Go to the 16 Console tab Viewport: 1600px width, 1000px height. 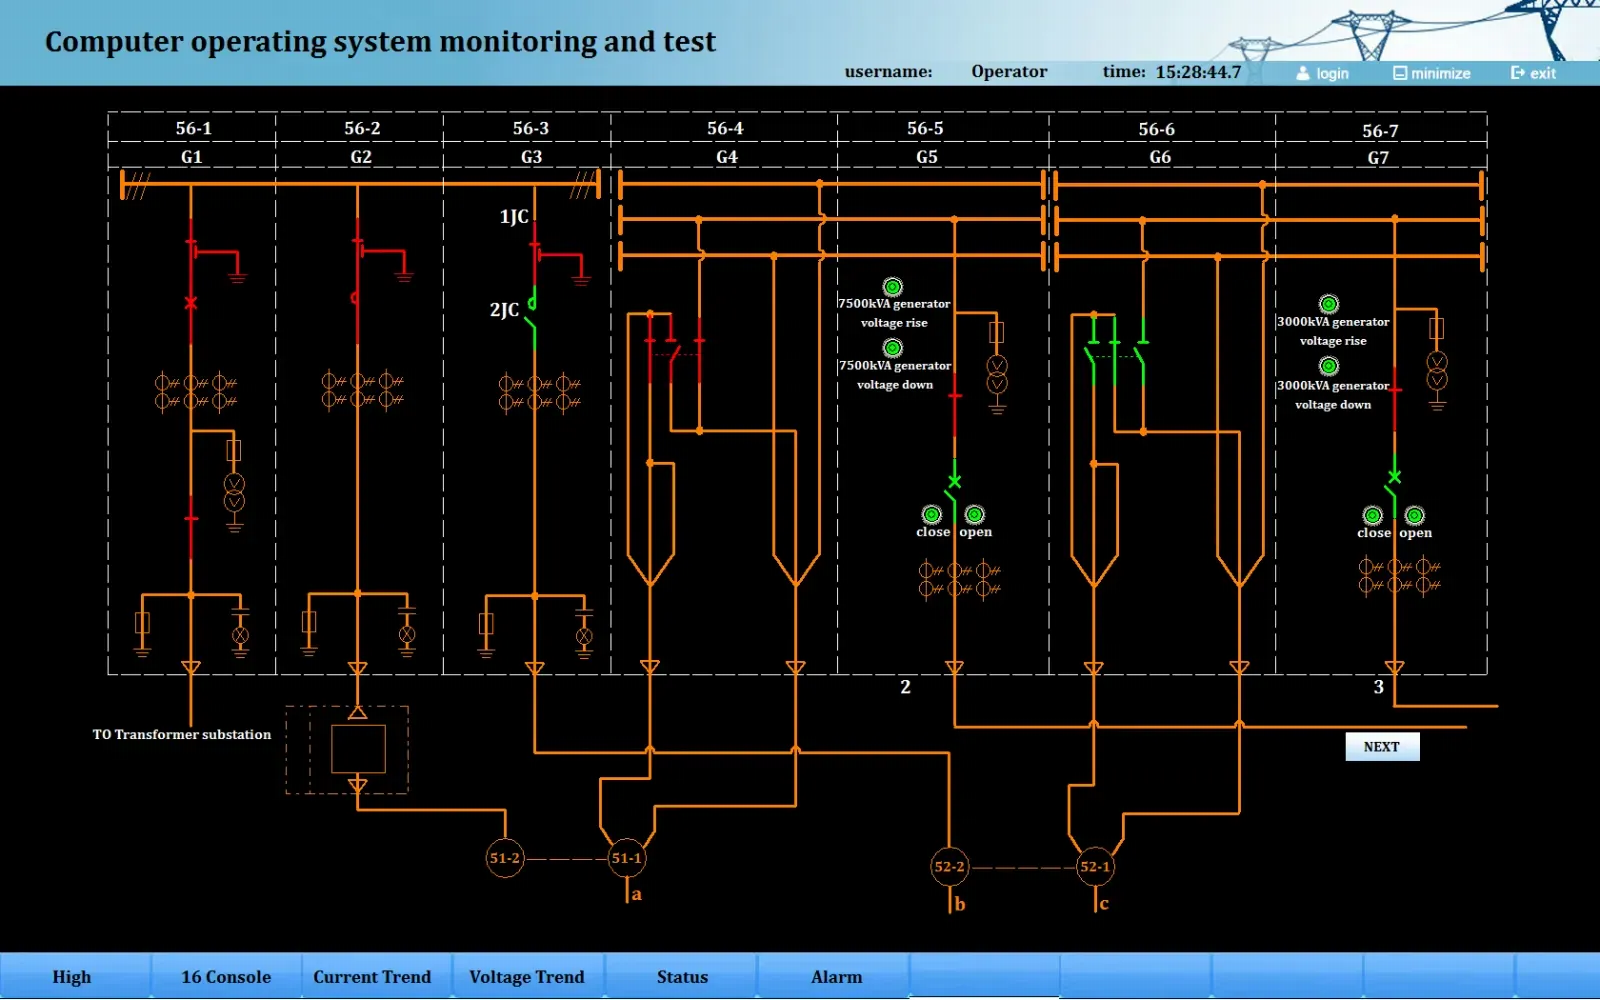click(226, 977)
